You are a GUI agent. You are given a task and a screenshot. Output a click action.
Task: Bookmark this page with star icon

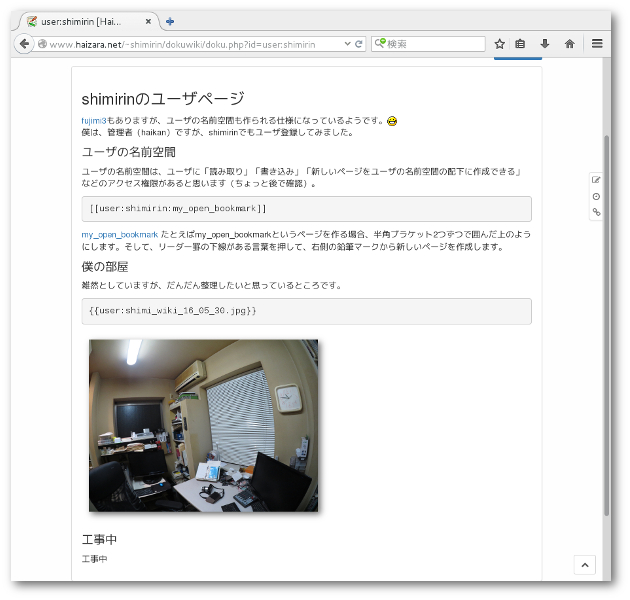click(x=499, y=44)
